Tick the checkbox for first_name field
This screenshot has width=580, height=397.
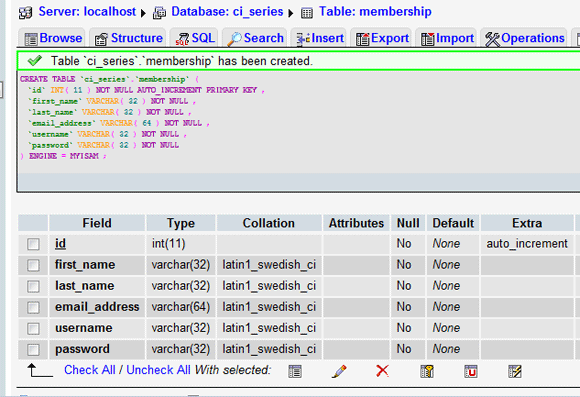tap(33, 265)
